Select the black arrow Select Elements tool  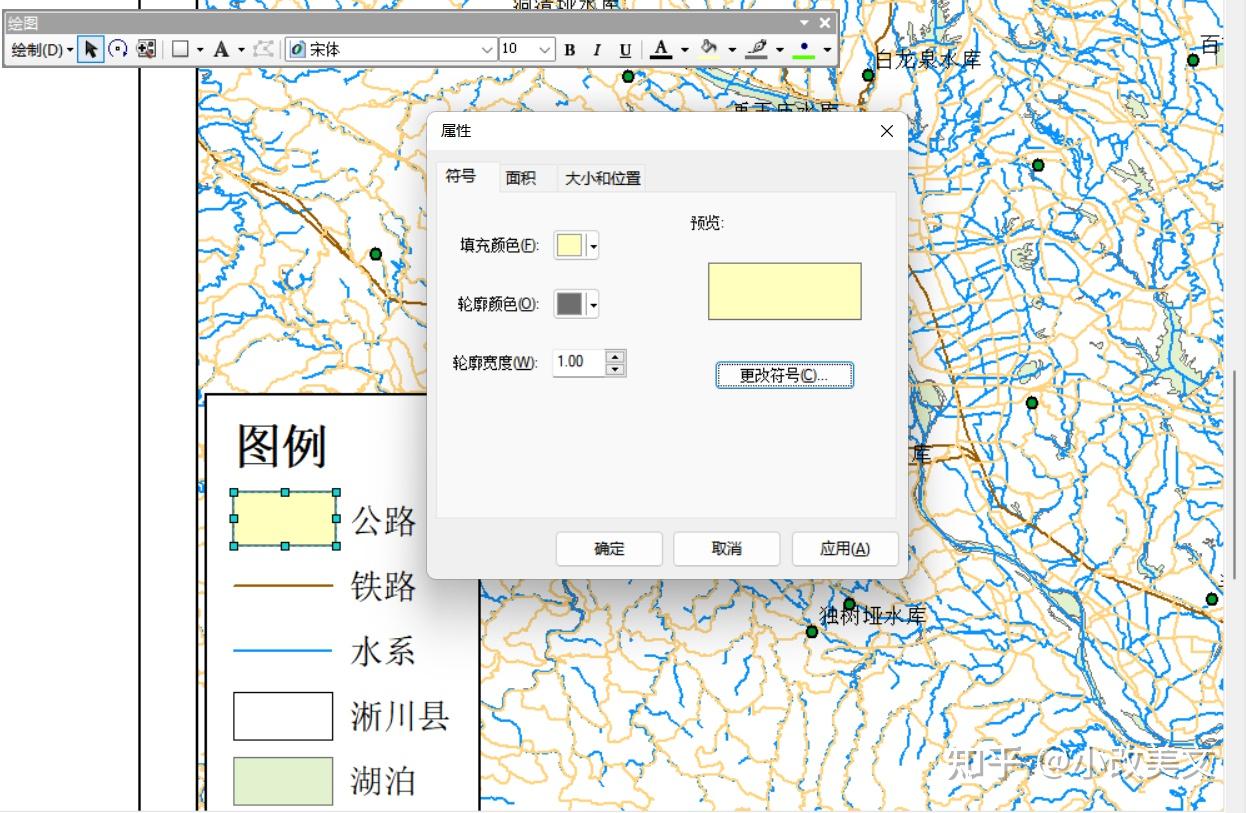coord(91,48)
